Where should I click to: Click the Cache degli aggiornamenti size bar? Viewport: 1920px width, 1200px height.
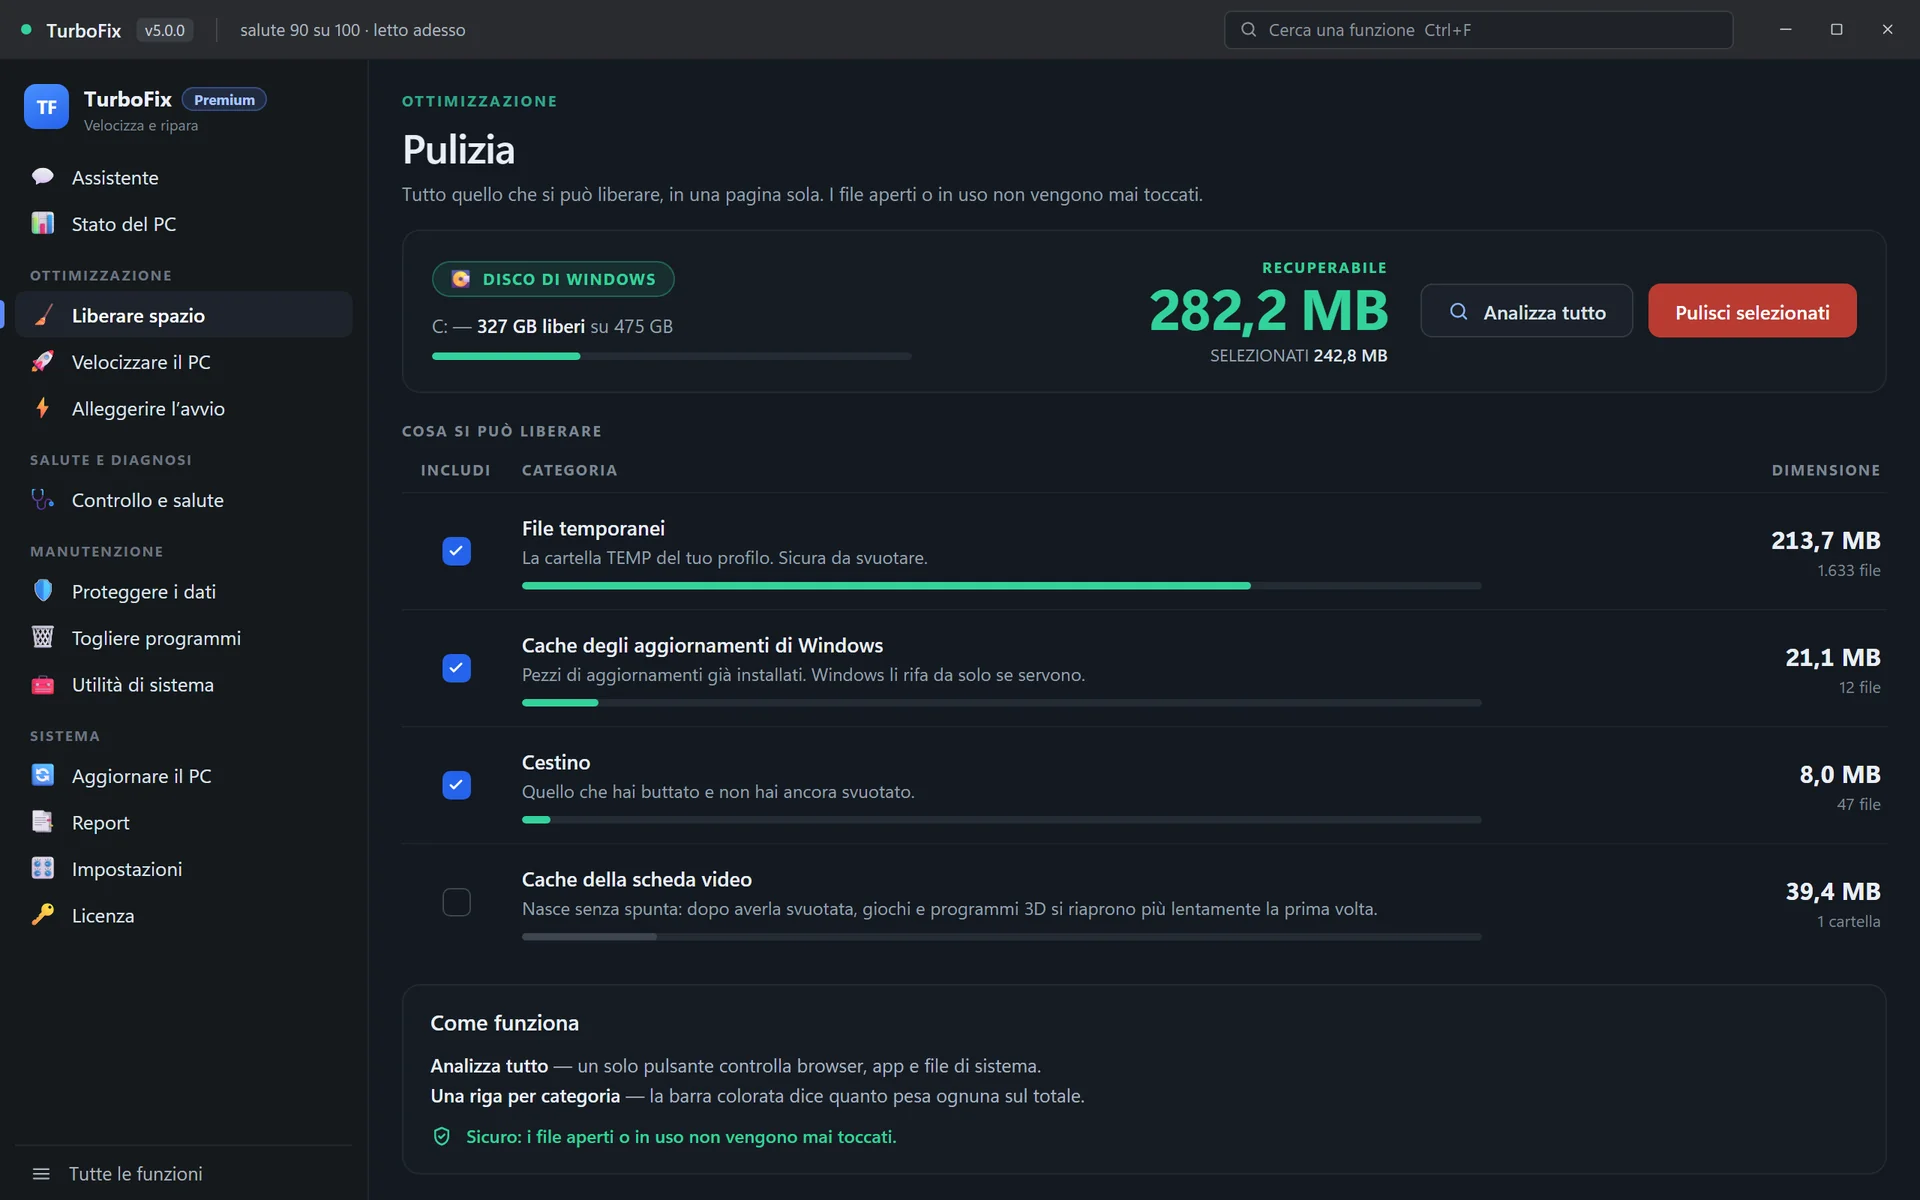point(1001,703)
